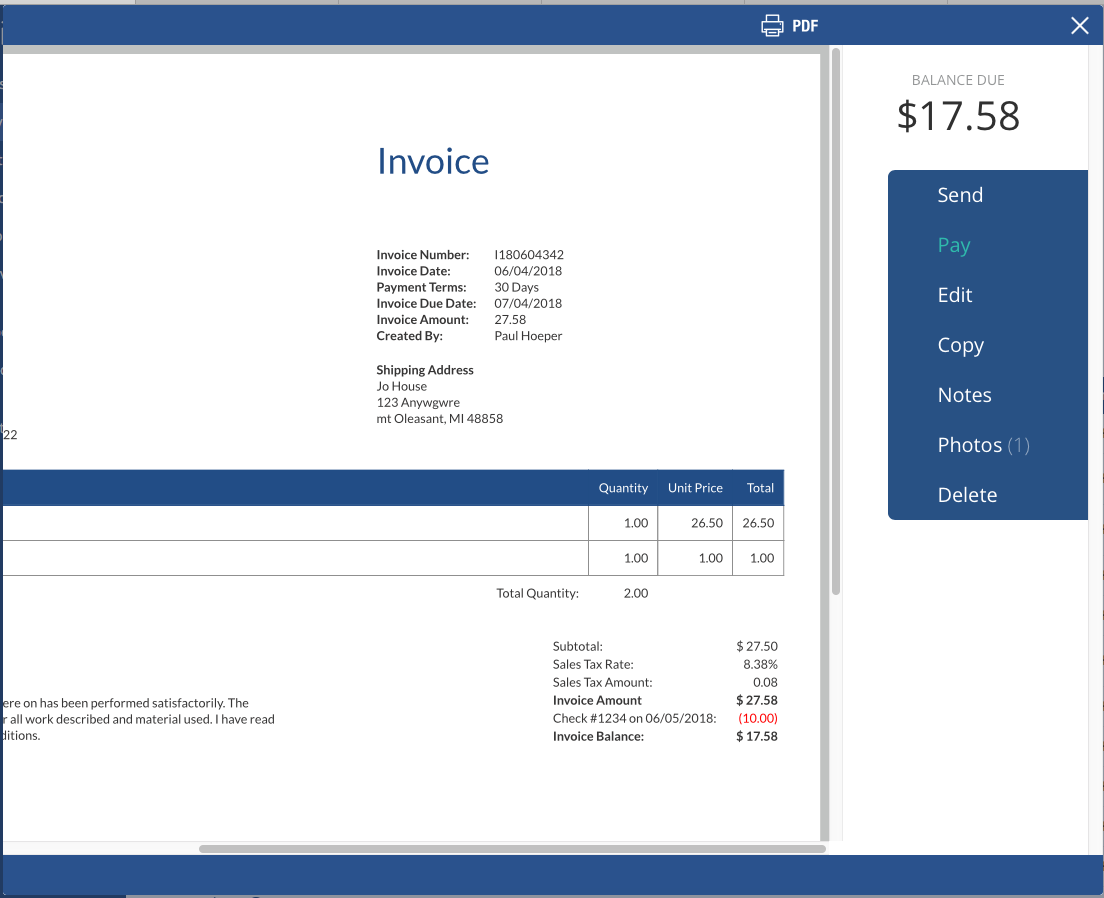Viewport: 1104px width, 898px height.
Task: Click the Invoice title heading
Action: coord(433,161)
